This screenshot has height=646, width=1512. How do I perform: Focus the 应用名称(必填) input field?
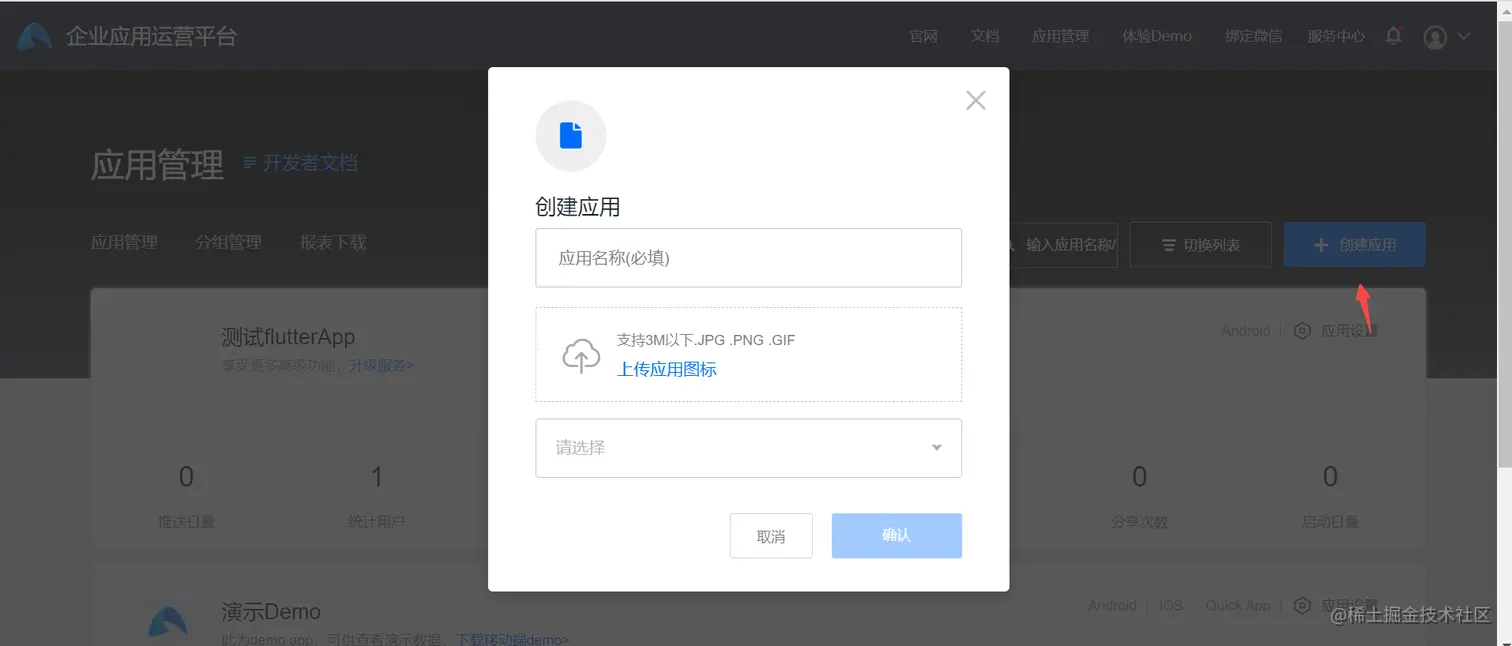click(748, 258)
